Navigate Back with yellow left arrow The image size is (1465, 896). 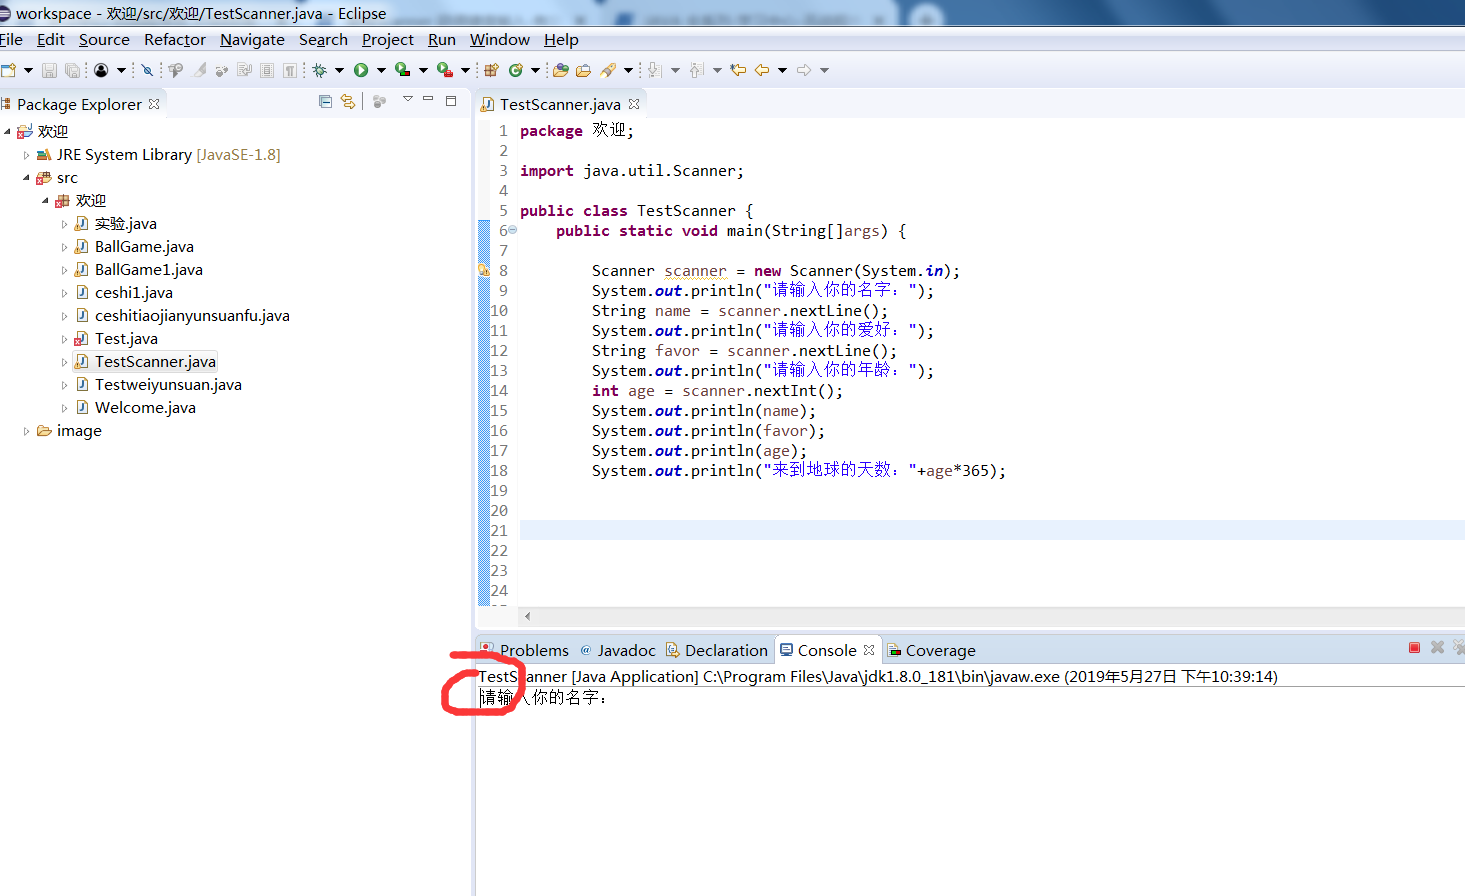point(762,70)
